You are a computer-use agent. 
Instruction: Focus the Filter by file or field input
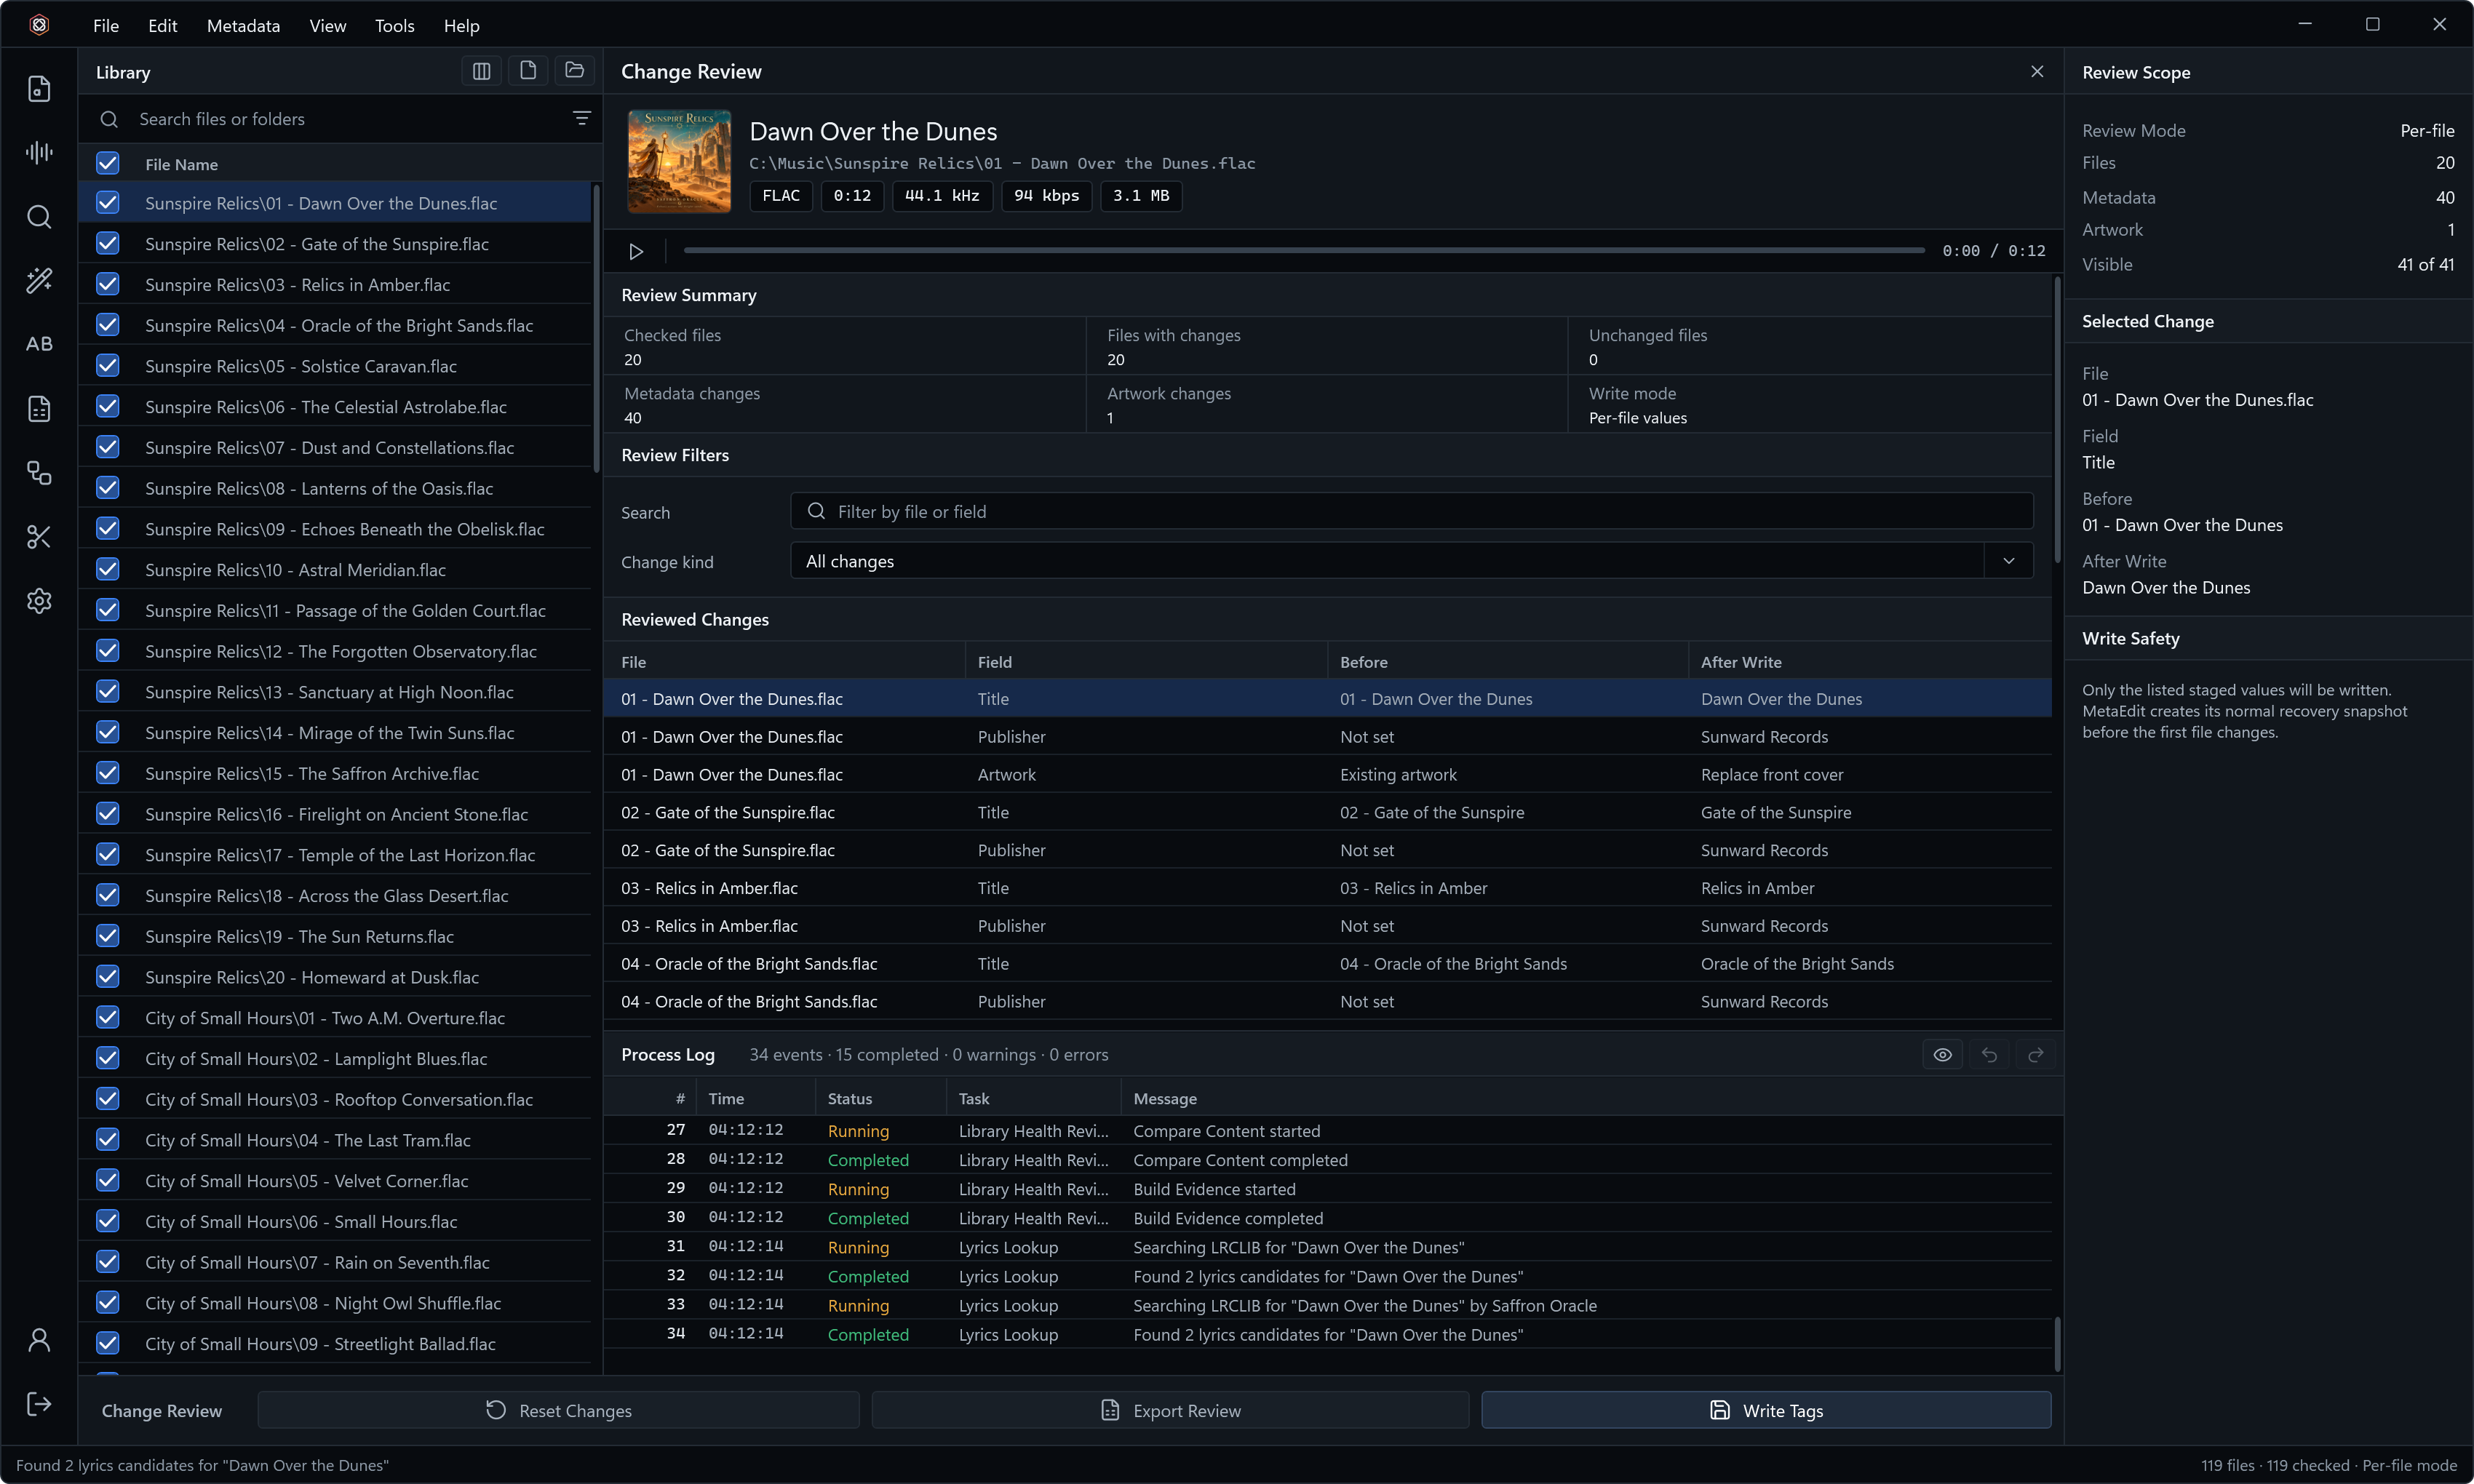(1411, 511)
